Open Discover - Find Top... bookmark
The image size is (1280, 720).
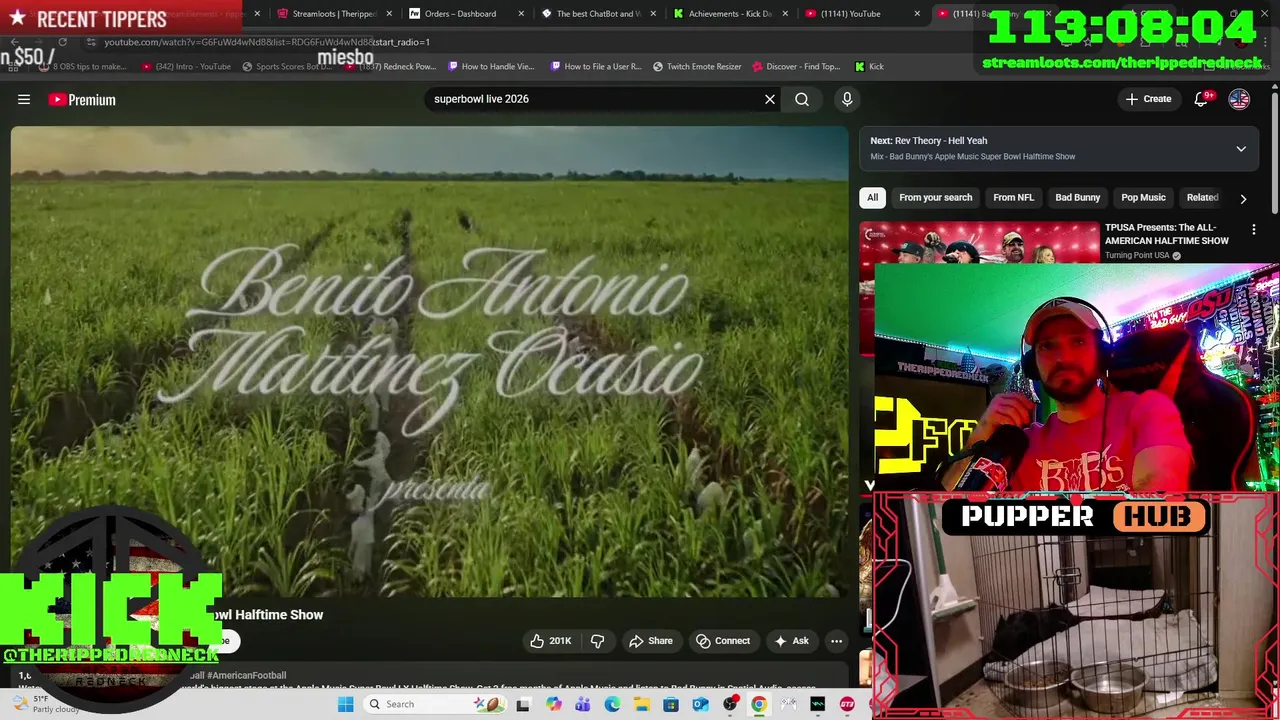[796, 66]
